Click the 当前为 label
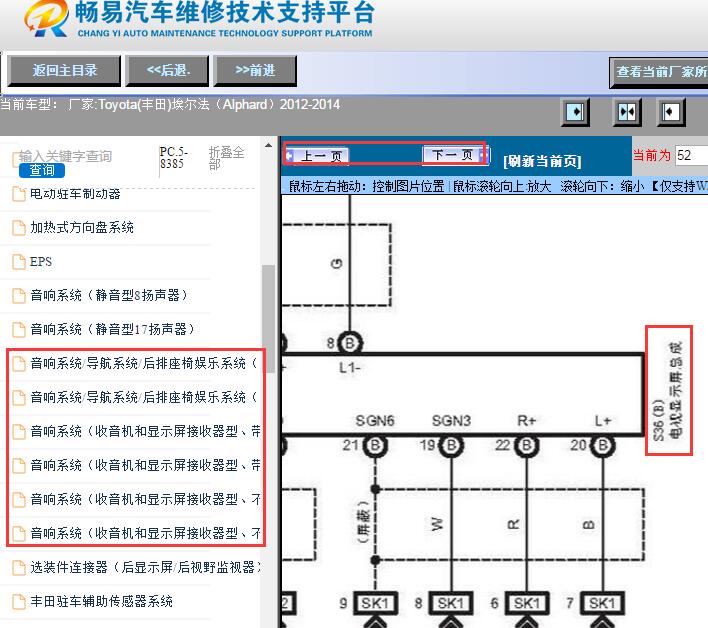 tap(651, 155)
